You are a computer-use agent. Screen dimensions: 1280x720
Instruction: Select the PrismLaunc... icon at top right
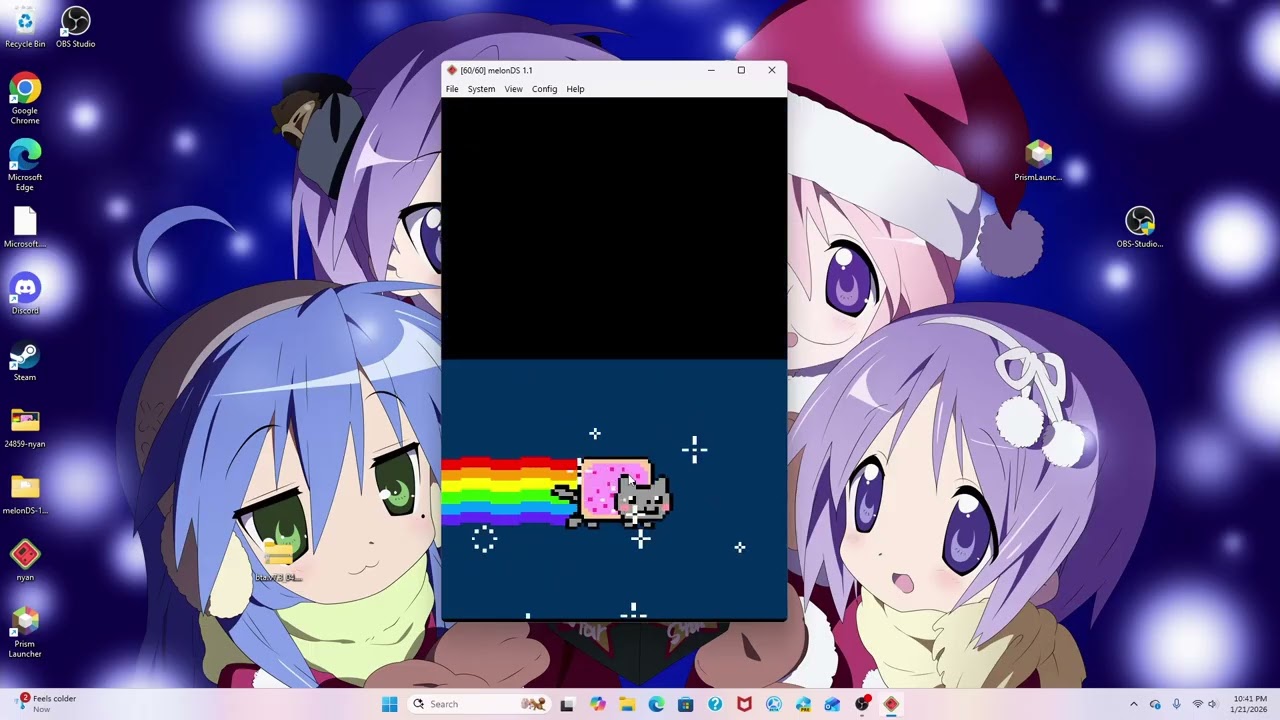[x=1038, y=161]
